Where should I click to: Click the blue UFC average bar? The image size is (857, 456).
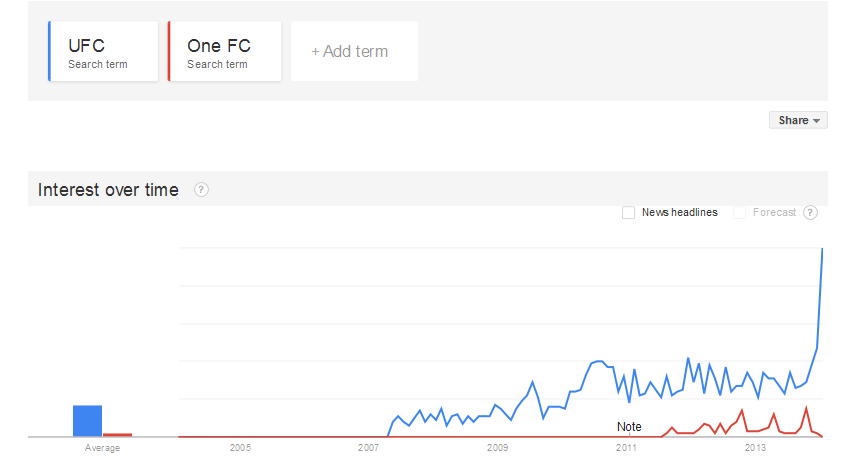[87, 421]
